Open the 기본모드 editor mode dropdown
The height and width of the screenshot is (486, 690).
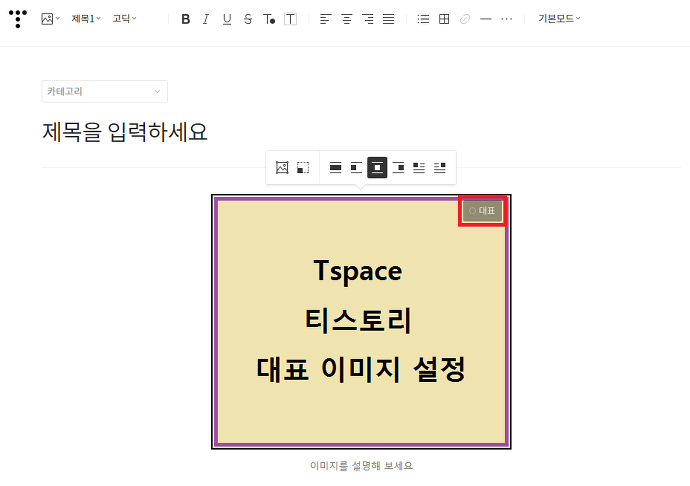click(559, 18)
